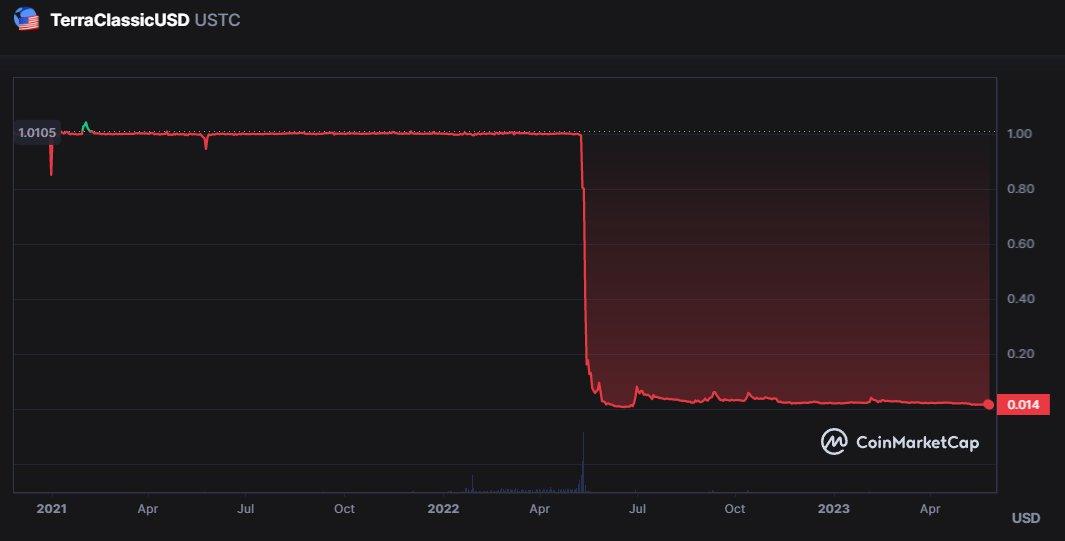Click the USD currency label
Viewport: 1065px width, 541px height.
(1025, 518)
